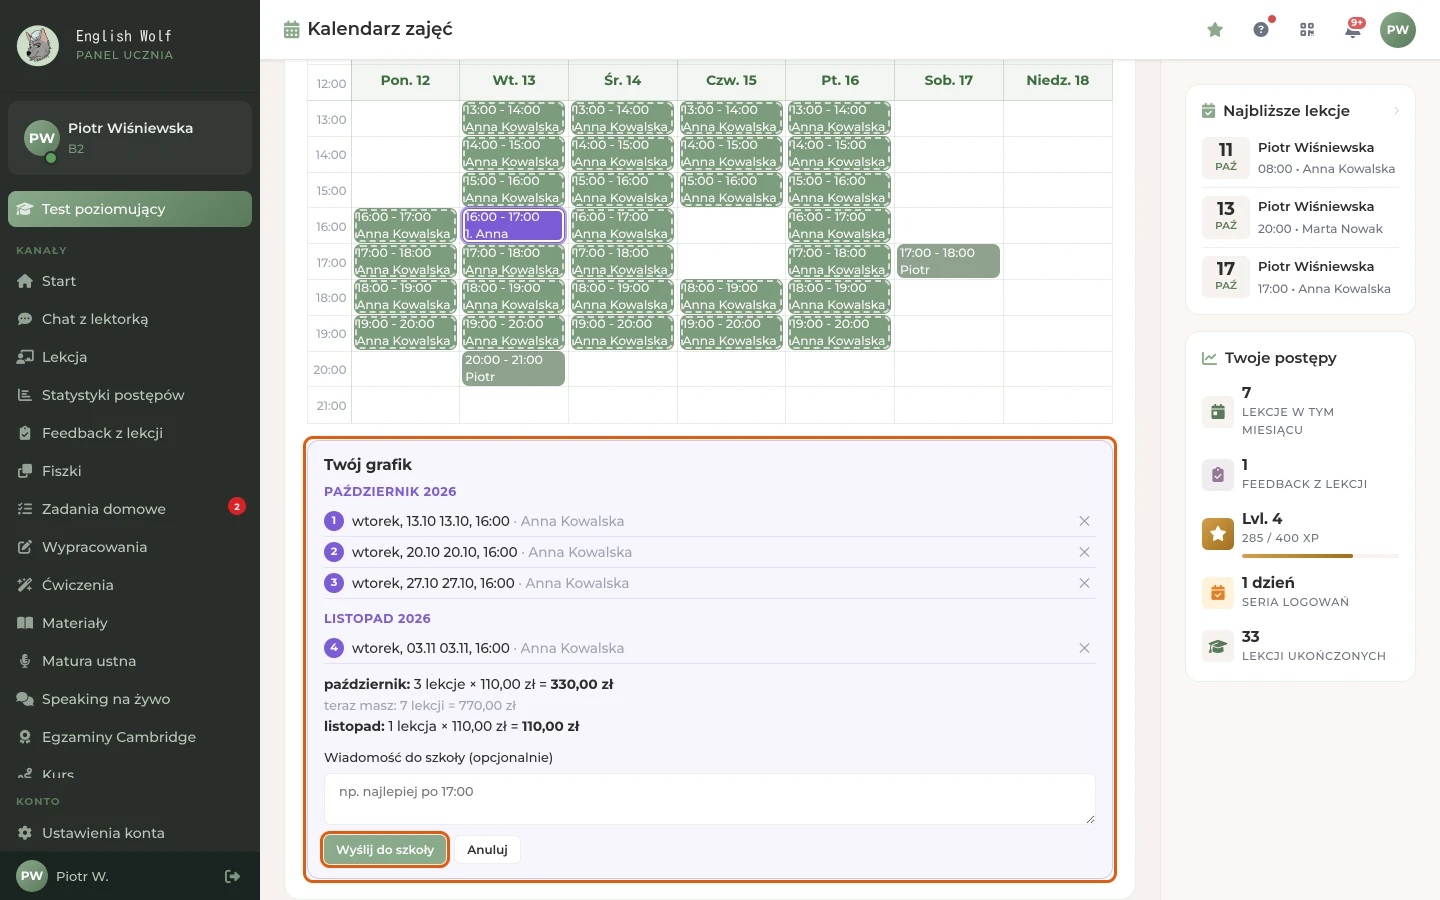
Task: Open the help question mark icon
Action: click(1261, 30)
